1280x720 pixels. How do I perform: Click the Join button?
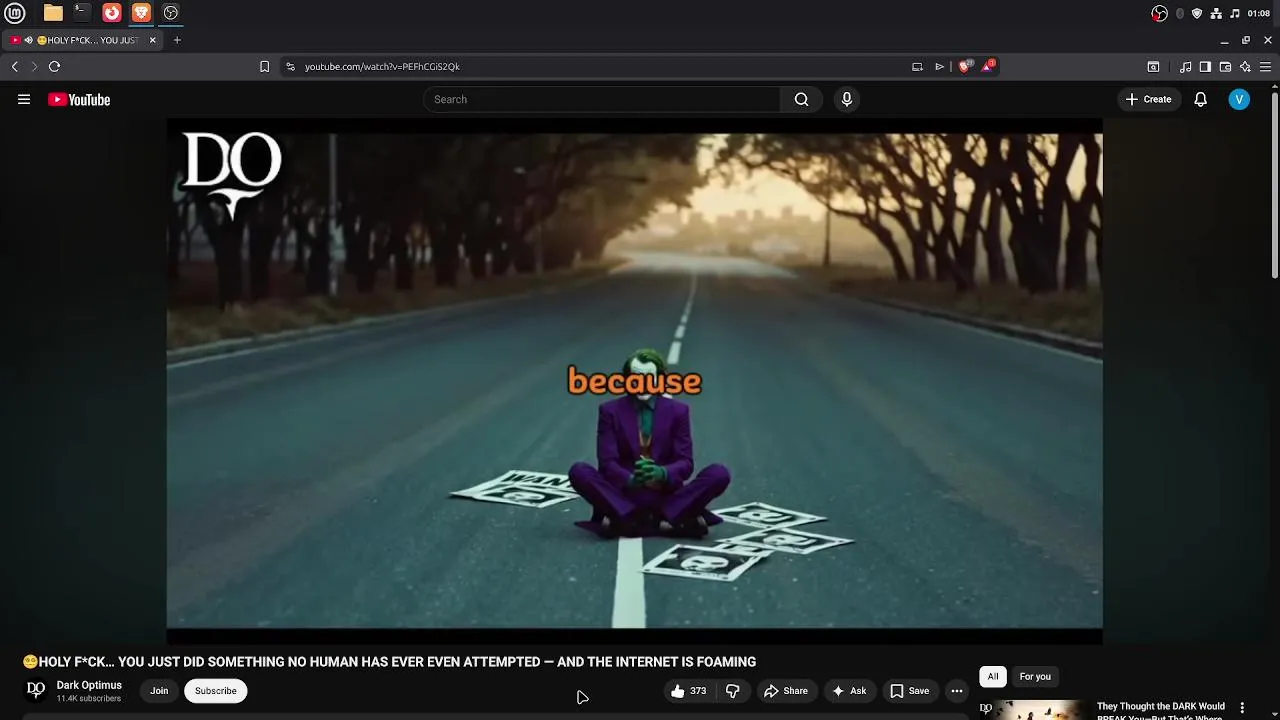pos(159,691)
